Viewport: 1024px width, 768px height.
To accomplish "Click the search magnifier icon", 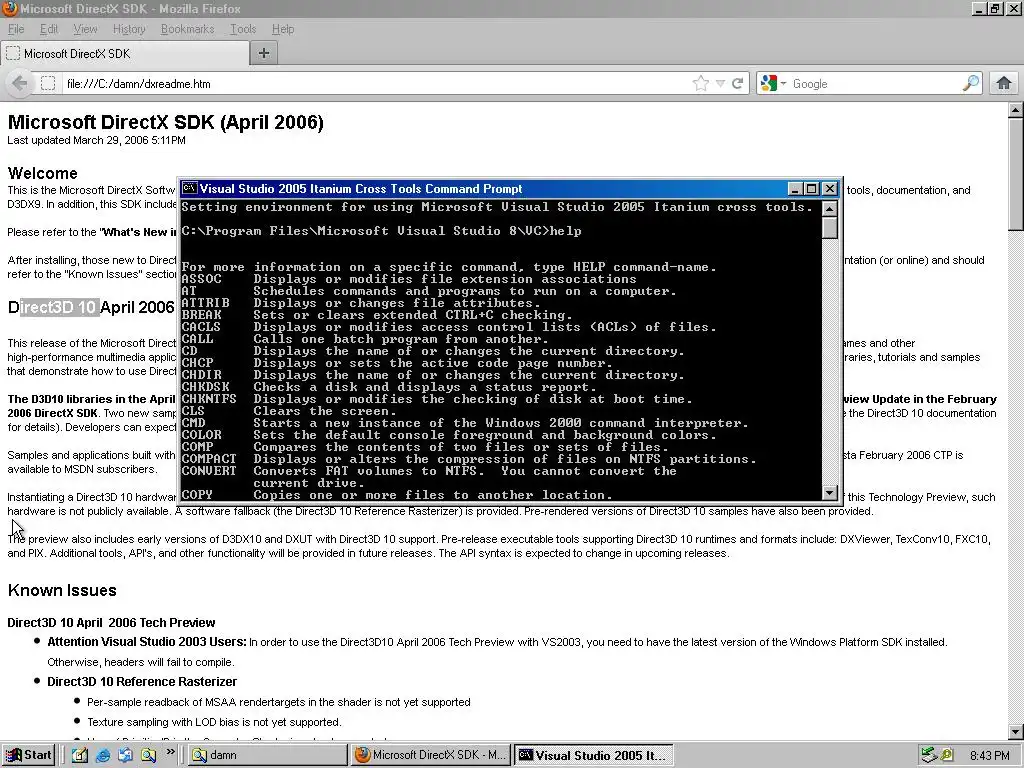I will pyautogui.click(x=970, y=84).
